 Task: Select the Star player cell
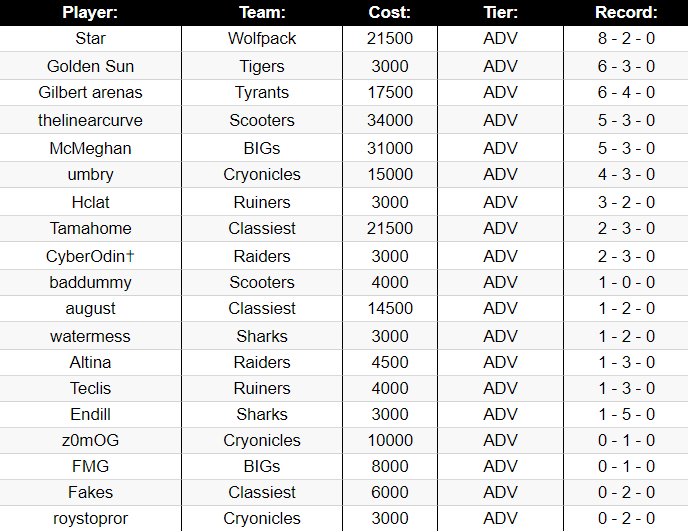click(90, 39)
